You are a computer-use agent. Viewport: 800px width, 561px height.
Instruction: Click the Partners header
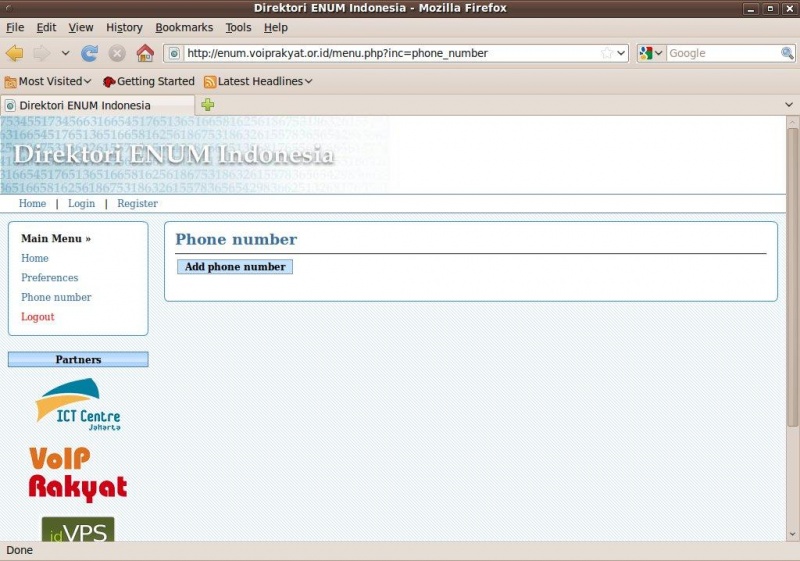pos(78,359)
